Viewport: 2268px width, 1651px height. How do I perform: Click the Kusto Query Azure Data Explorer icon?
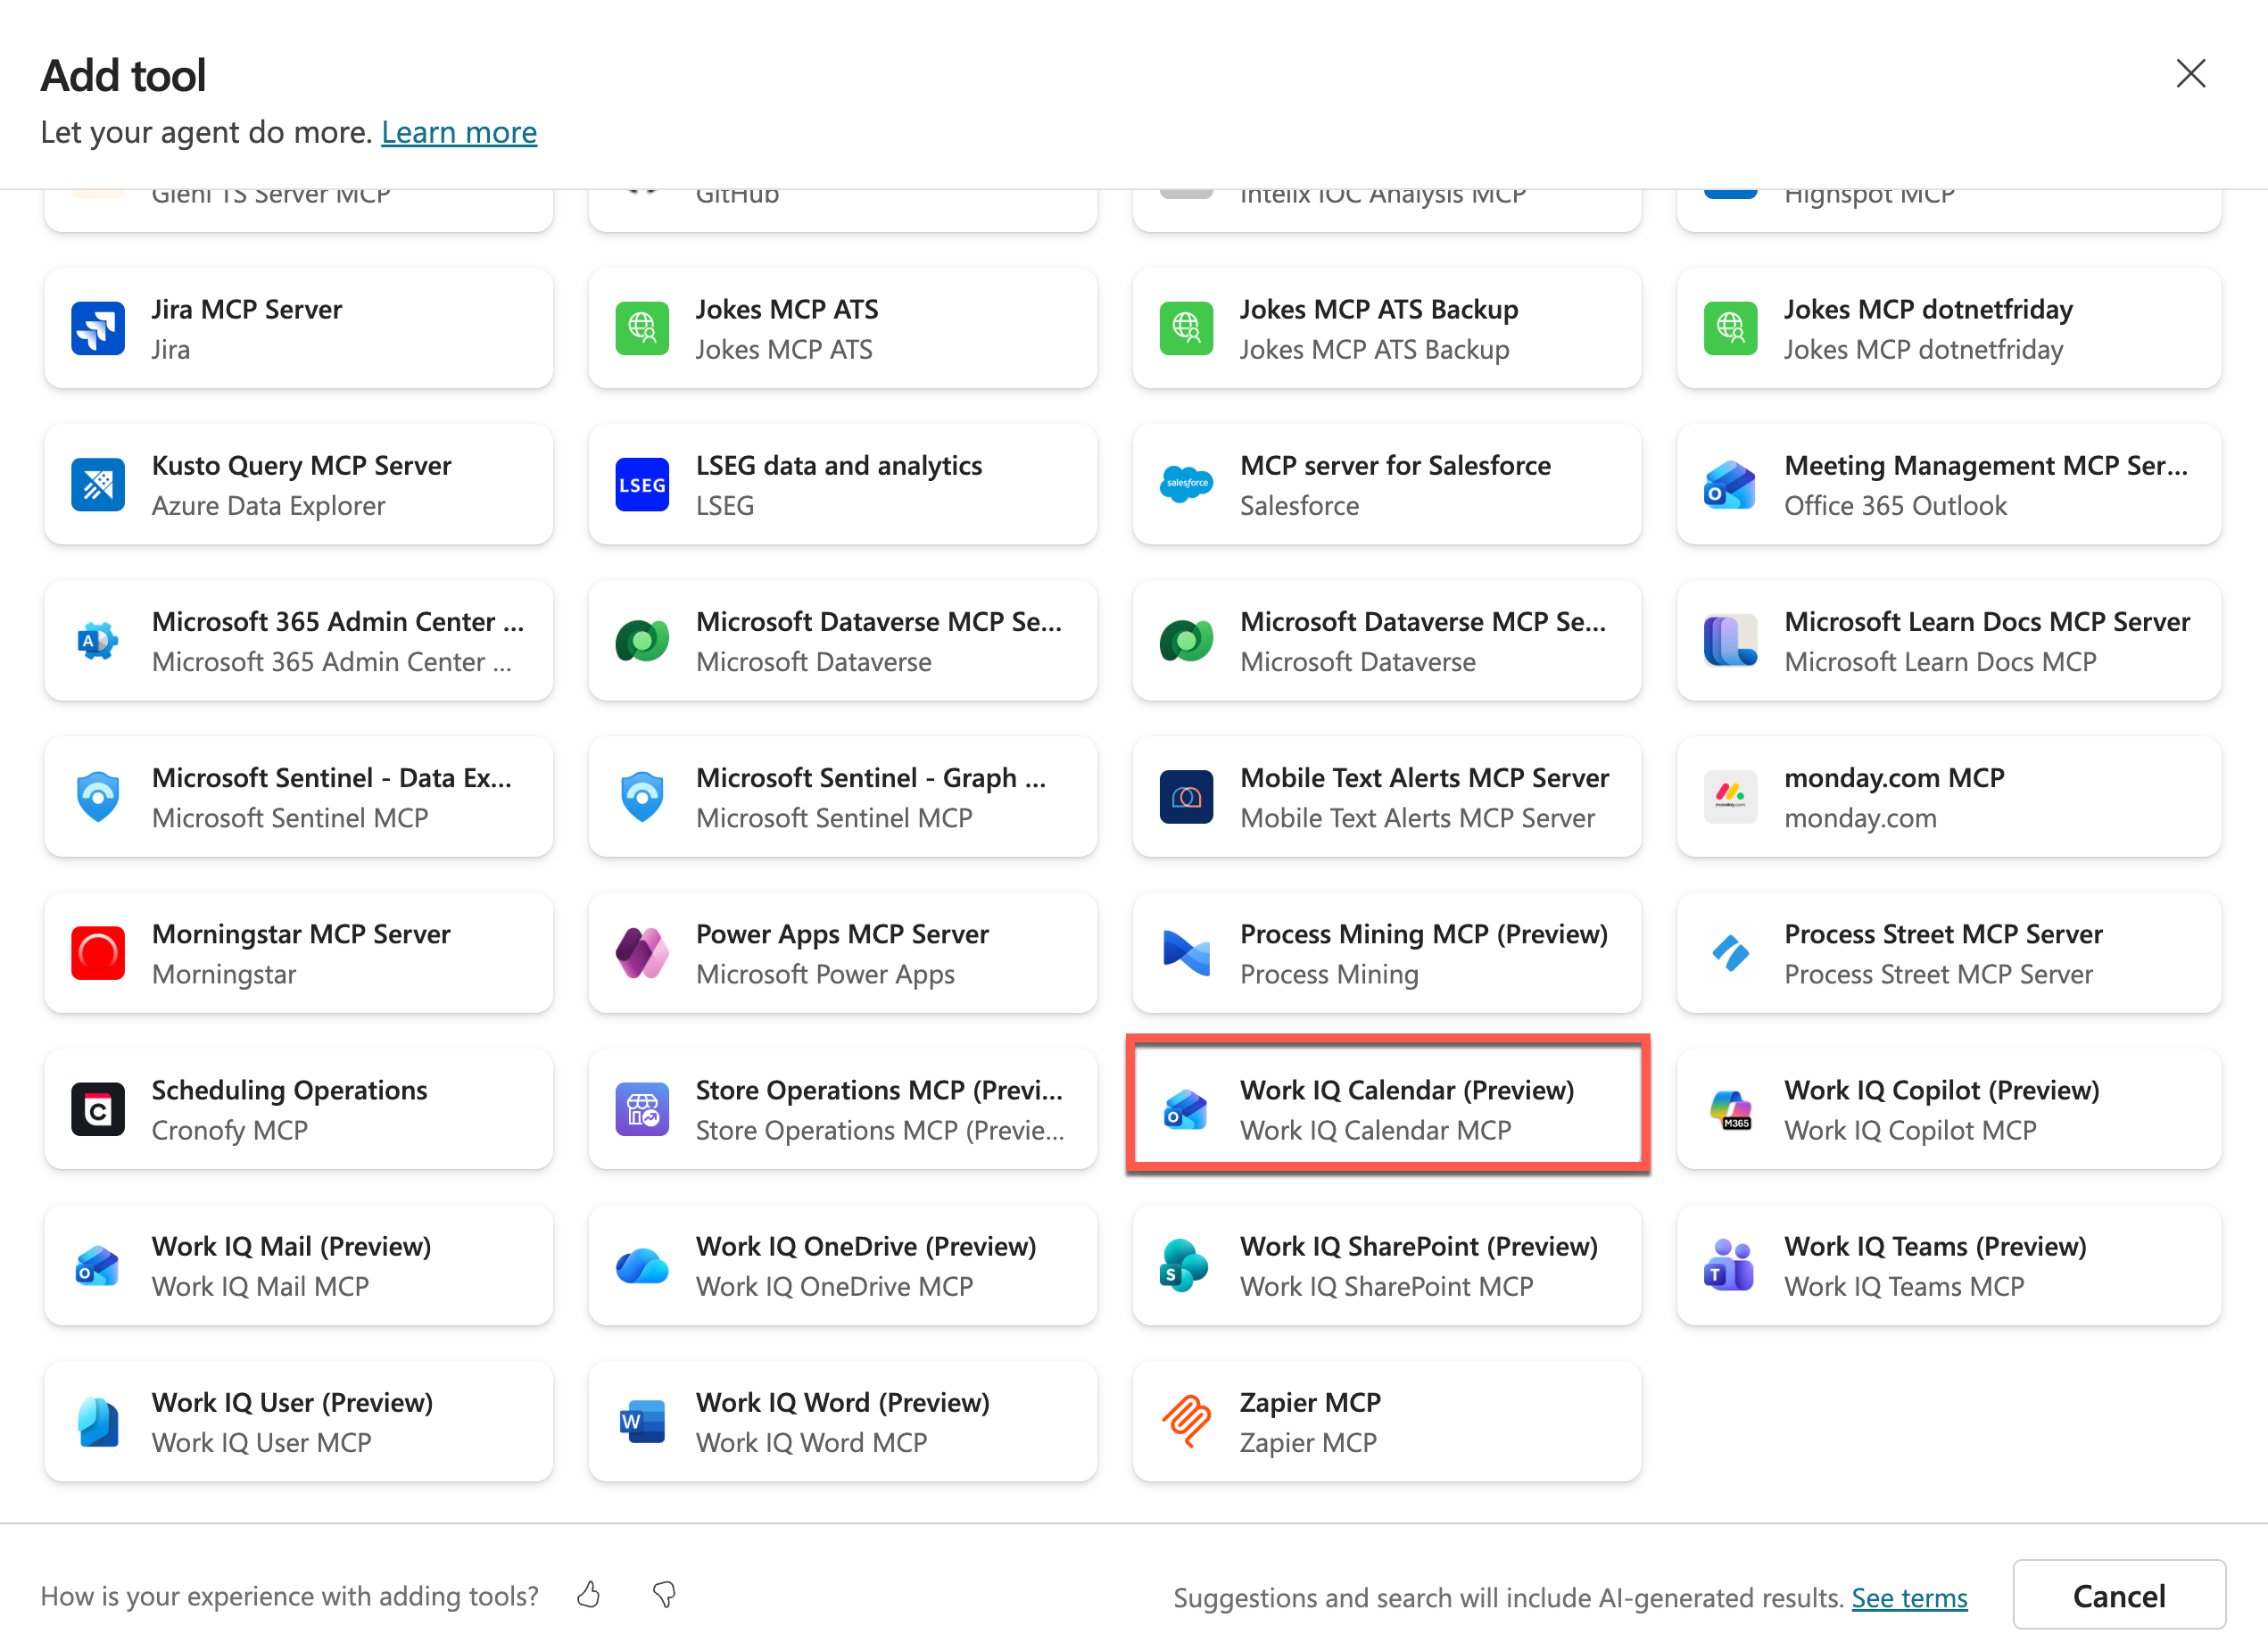97,484
